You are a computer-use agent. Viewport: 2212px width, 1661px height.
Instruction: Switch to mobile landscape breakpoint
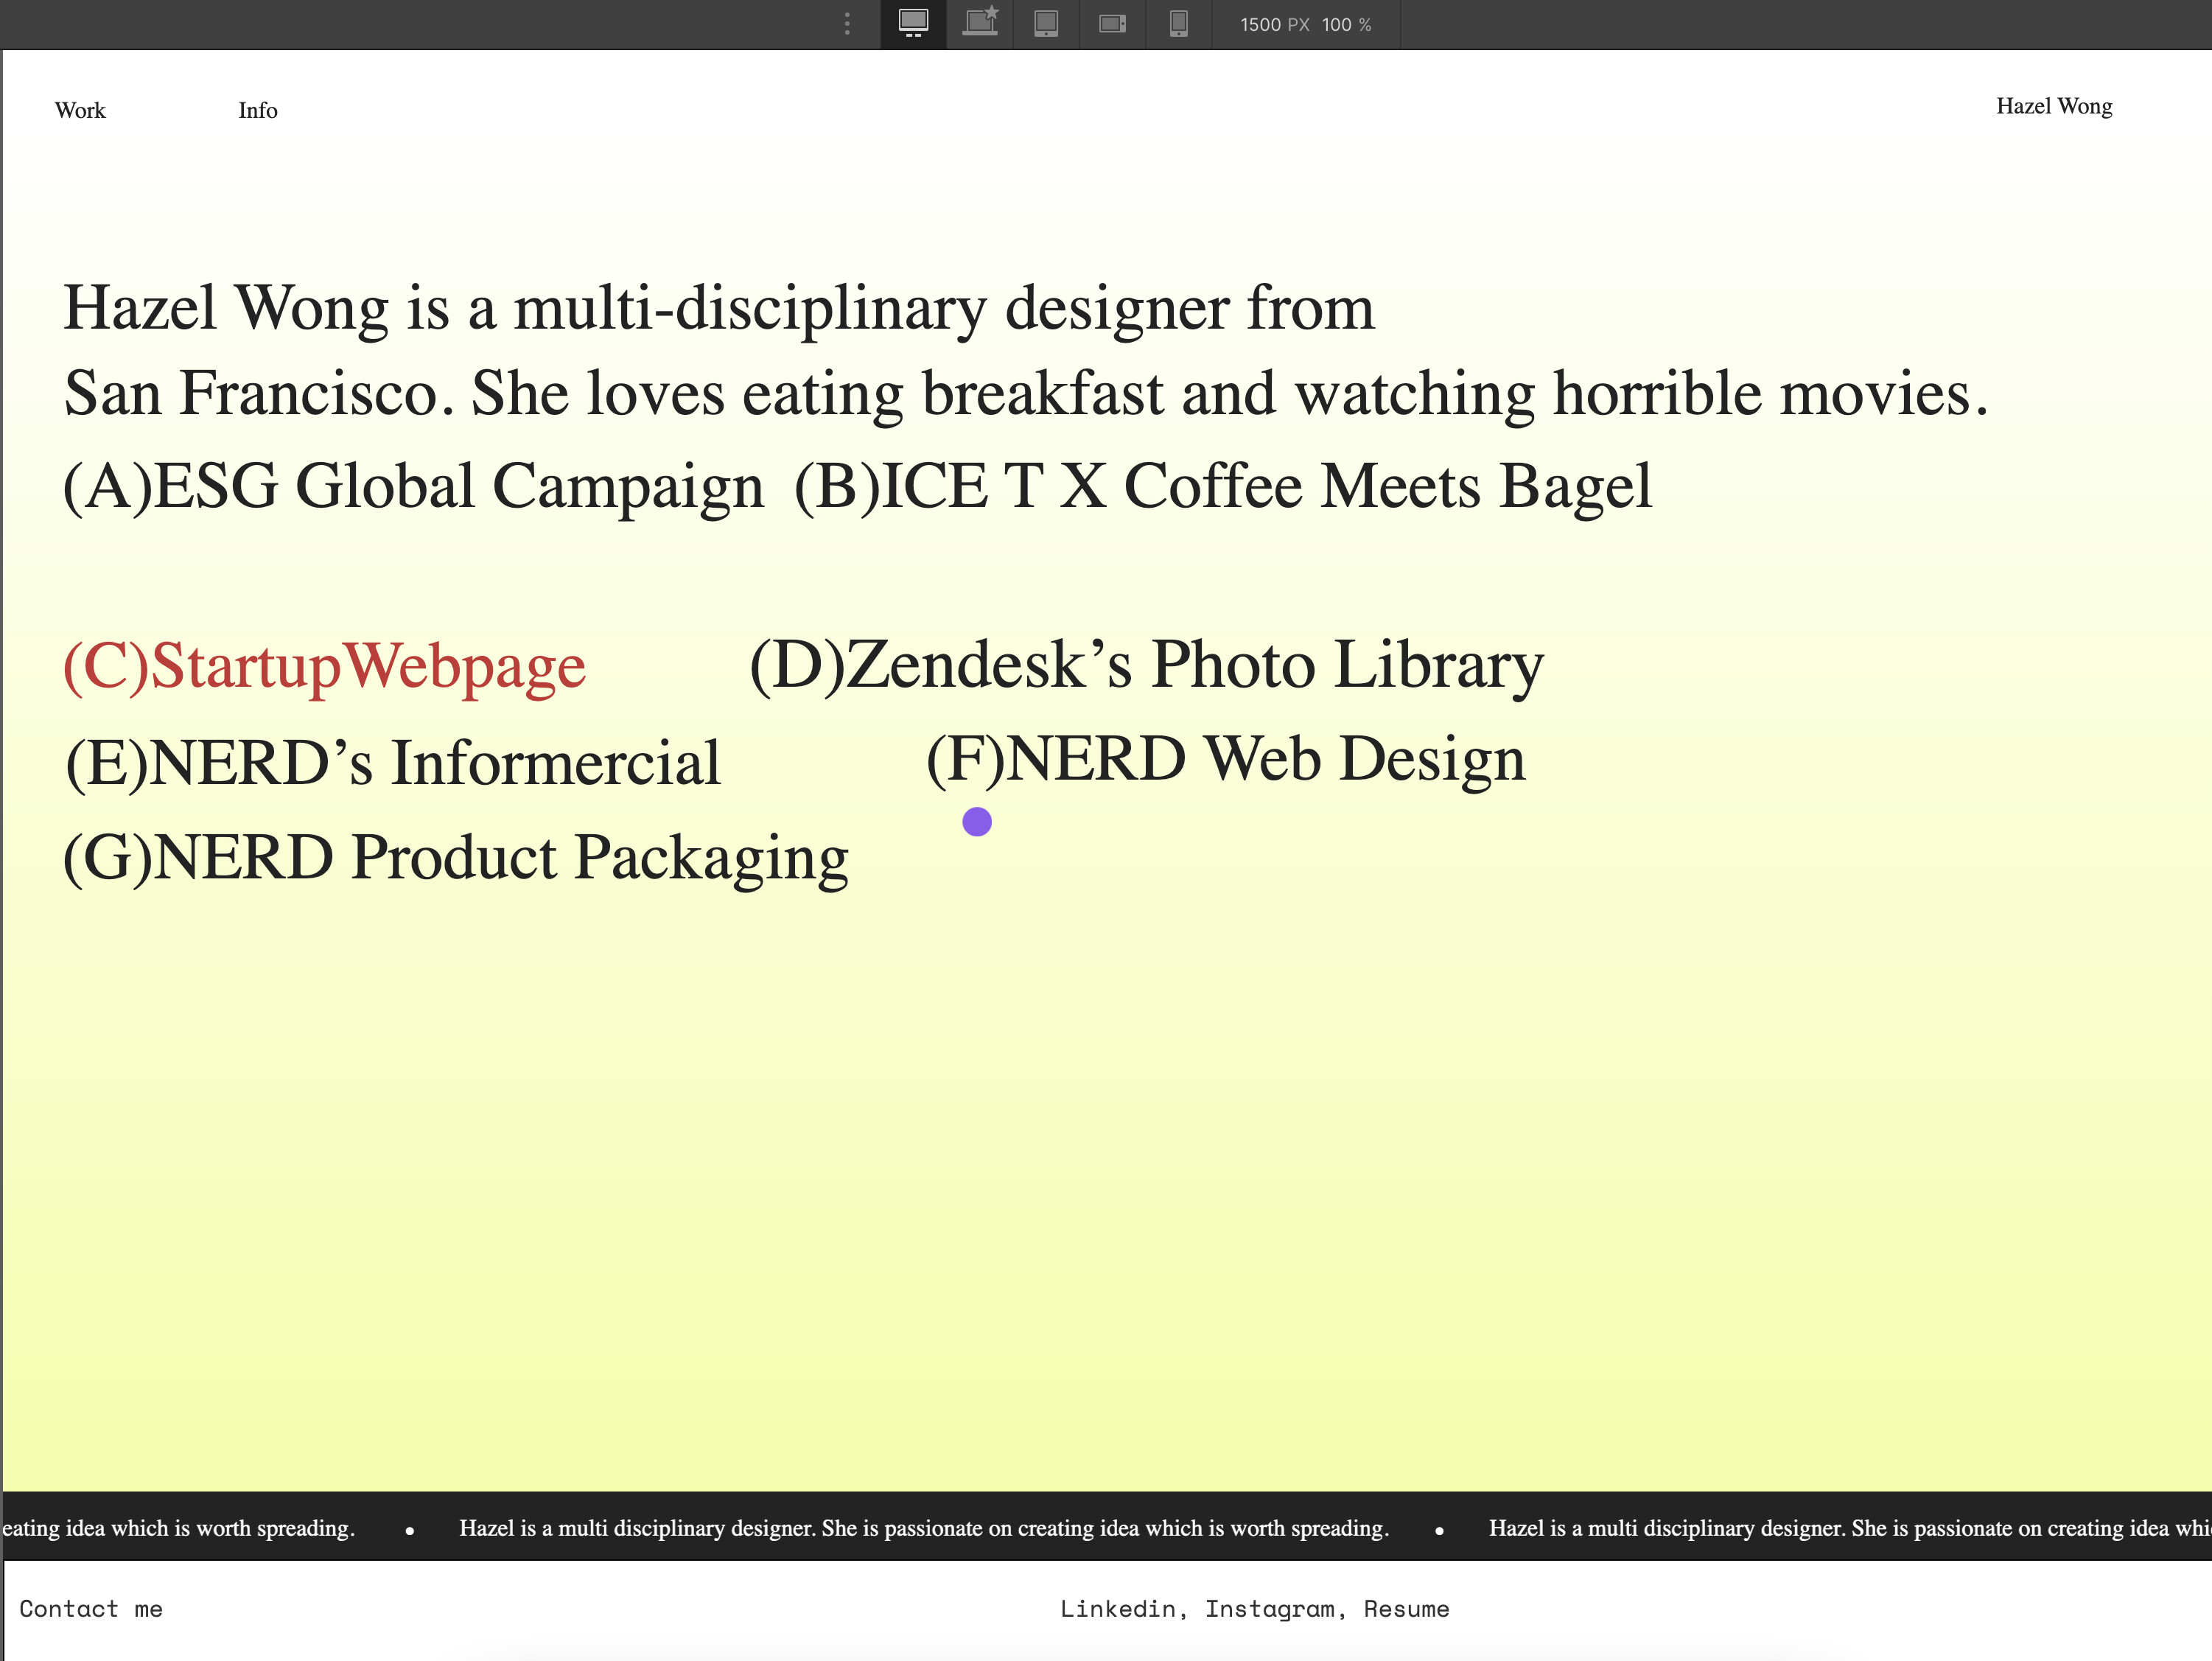point(1112,23)
